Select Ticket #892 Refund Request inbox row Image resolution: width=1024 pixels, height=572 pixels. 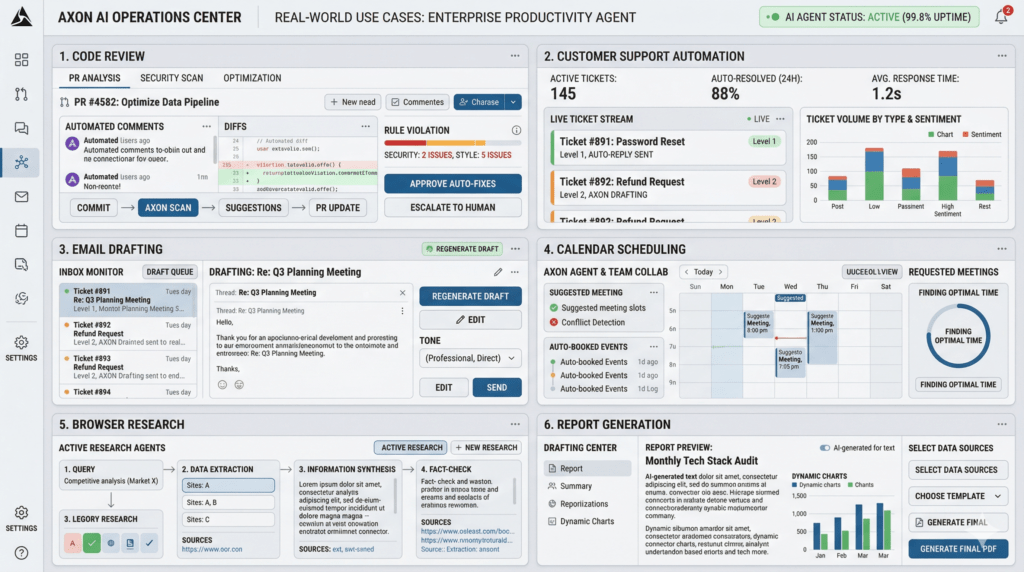click(x=128, y=333)
